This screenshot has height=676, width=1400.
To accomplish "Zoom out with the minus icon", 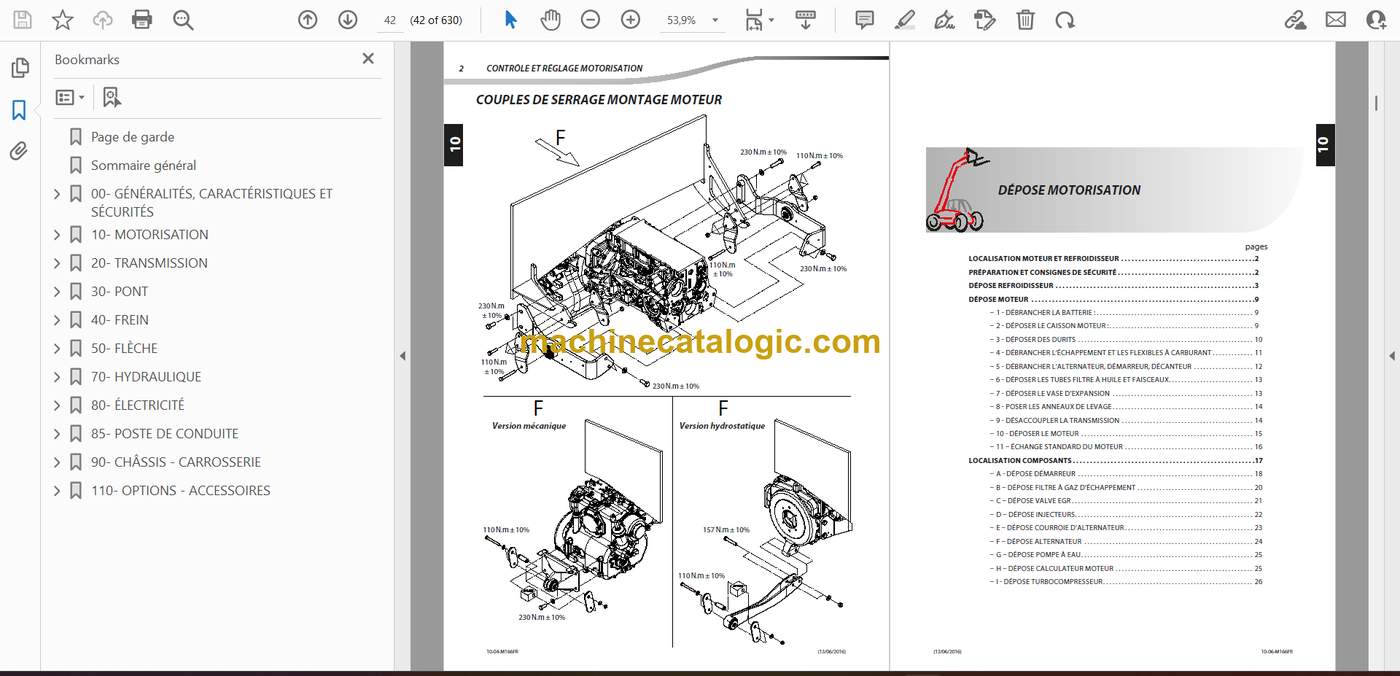I will (x=590, y=19).
